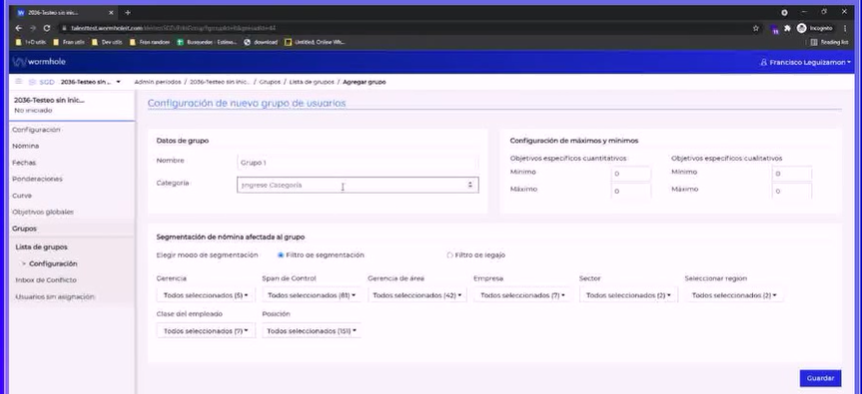Viewport: 862px width, 394px height.
Task: Open the Extensions puzzle icon
Action: coord(787,28)
